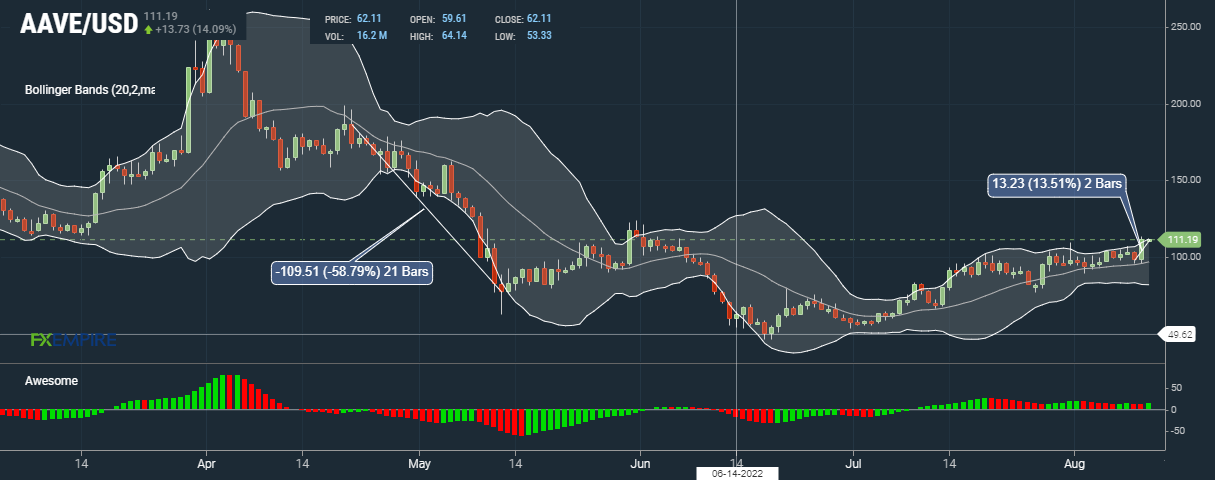This screenshot has width=1215, height=480.
Task: Click the Aug label on time axis
Action: [x=1074, y=465]
